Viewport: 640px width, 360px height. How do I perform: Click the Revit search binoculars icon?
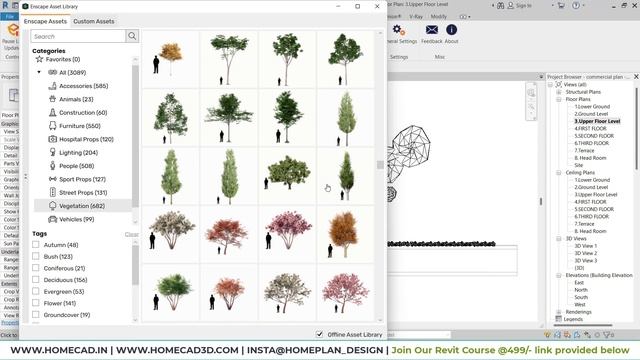[500, 6]
